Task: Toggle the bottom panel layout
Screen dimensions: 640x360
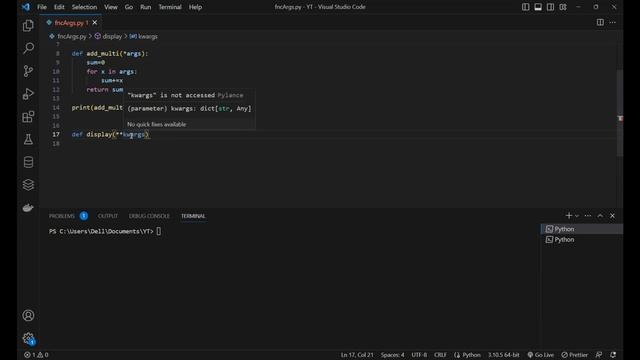Action: pos(538,7)
